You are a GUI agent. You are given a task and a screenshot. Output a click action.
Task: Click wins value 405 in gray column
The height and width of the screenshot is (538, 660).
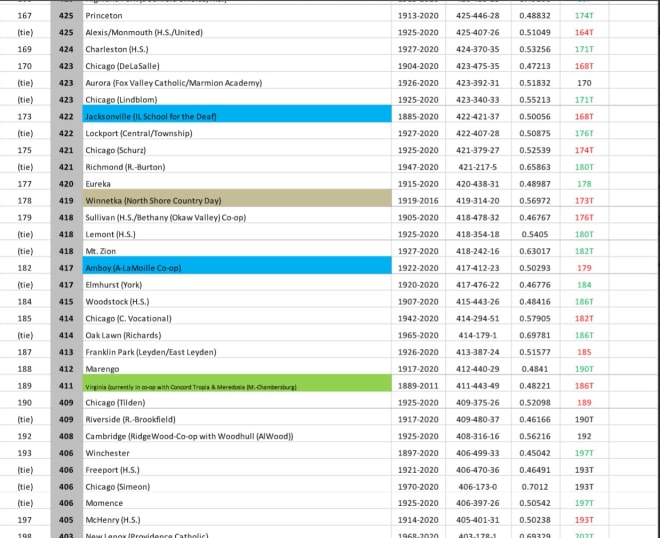click(66, 520)
